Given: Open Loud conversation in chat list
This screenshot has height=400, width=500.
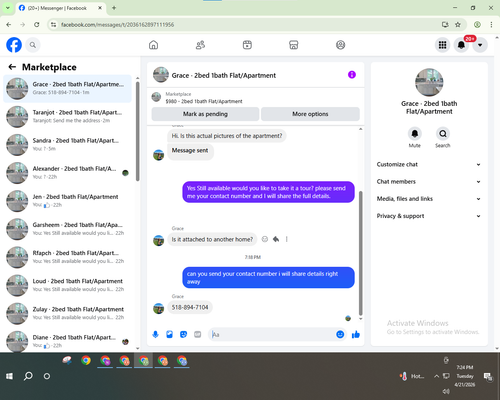Looking at the screenshot, I should point(67,285).
